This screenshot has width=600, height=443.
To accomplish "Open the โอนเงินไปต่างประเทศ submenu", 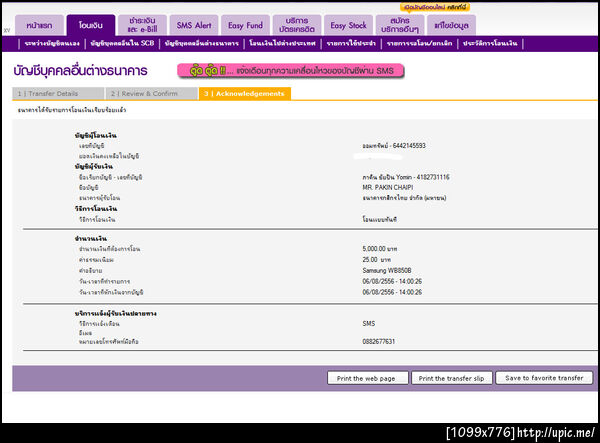I will tap(282, 44).
